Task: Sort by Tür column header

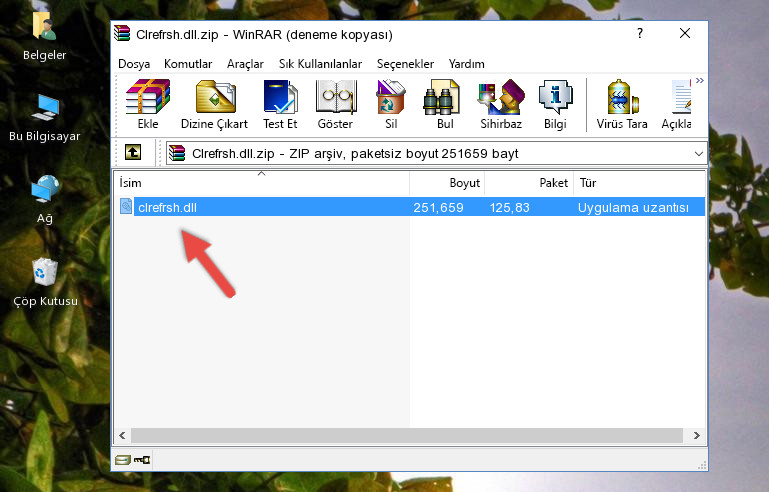Action: (x=640, y=183)
